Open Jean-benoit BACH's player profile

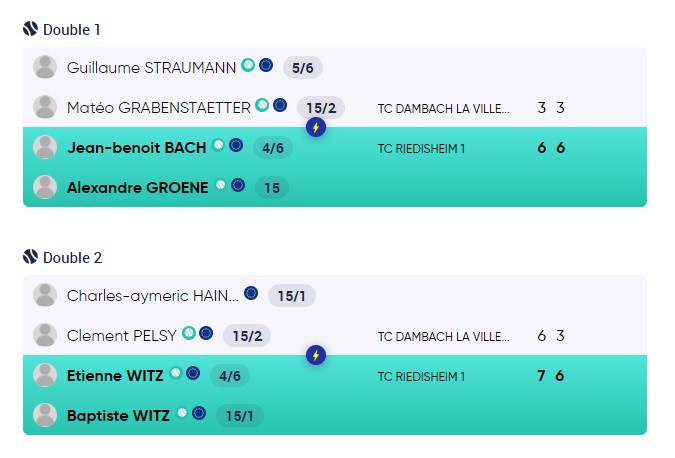pos(136,148)
